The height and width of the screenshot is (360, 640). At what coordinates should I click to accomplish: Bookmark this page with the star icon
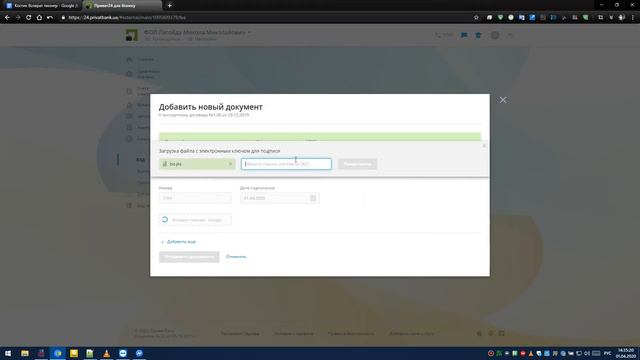tap(476, 18)
